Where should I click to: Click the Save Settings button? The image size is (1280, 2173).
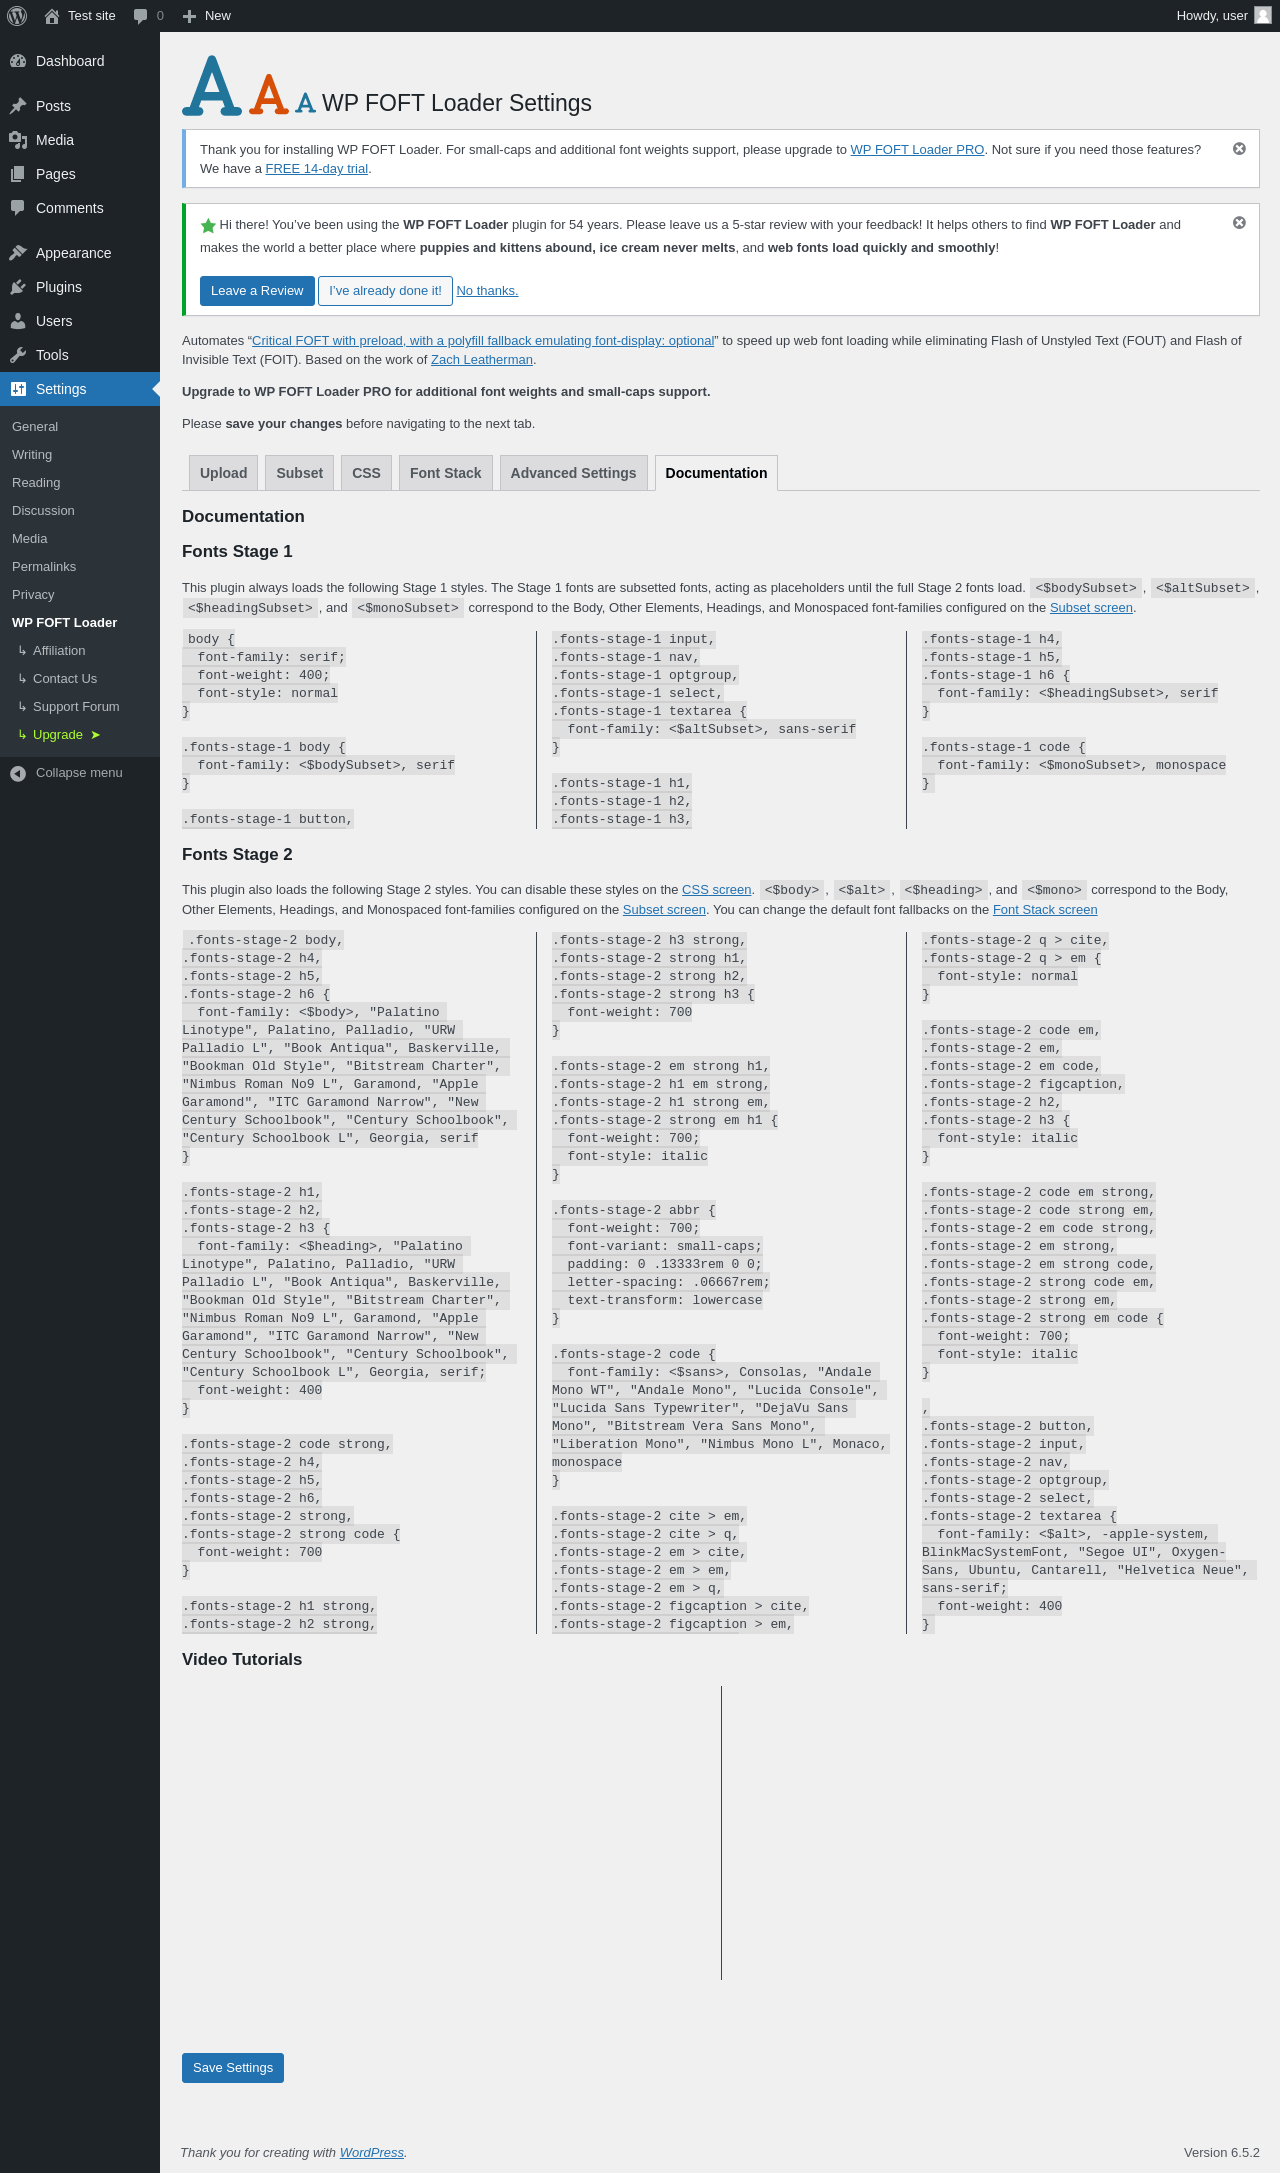point(233,2068)
